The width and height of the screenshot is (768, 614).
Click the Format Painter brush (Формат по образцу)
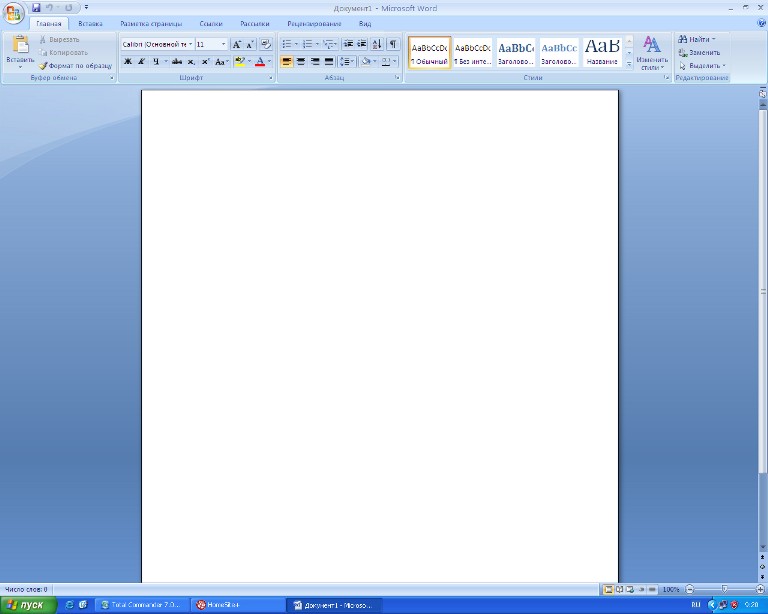coord(75,65)
